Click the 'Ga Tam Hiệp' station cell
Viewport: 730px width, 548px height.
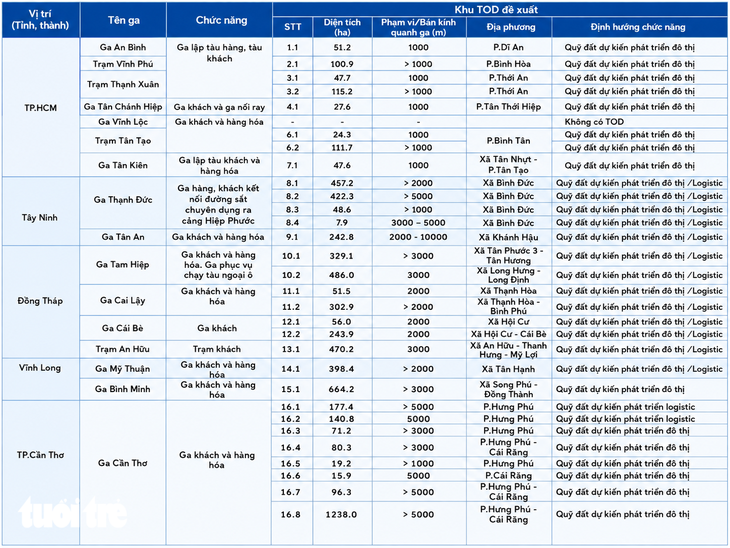coord(123,264)
